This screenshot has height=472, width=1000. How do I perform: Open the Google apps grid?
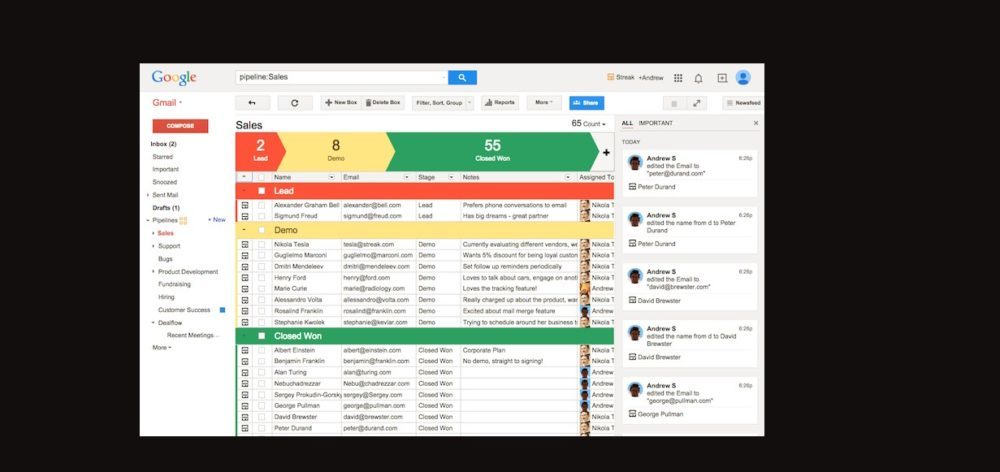pos(678,78)
